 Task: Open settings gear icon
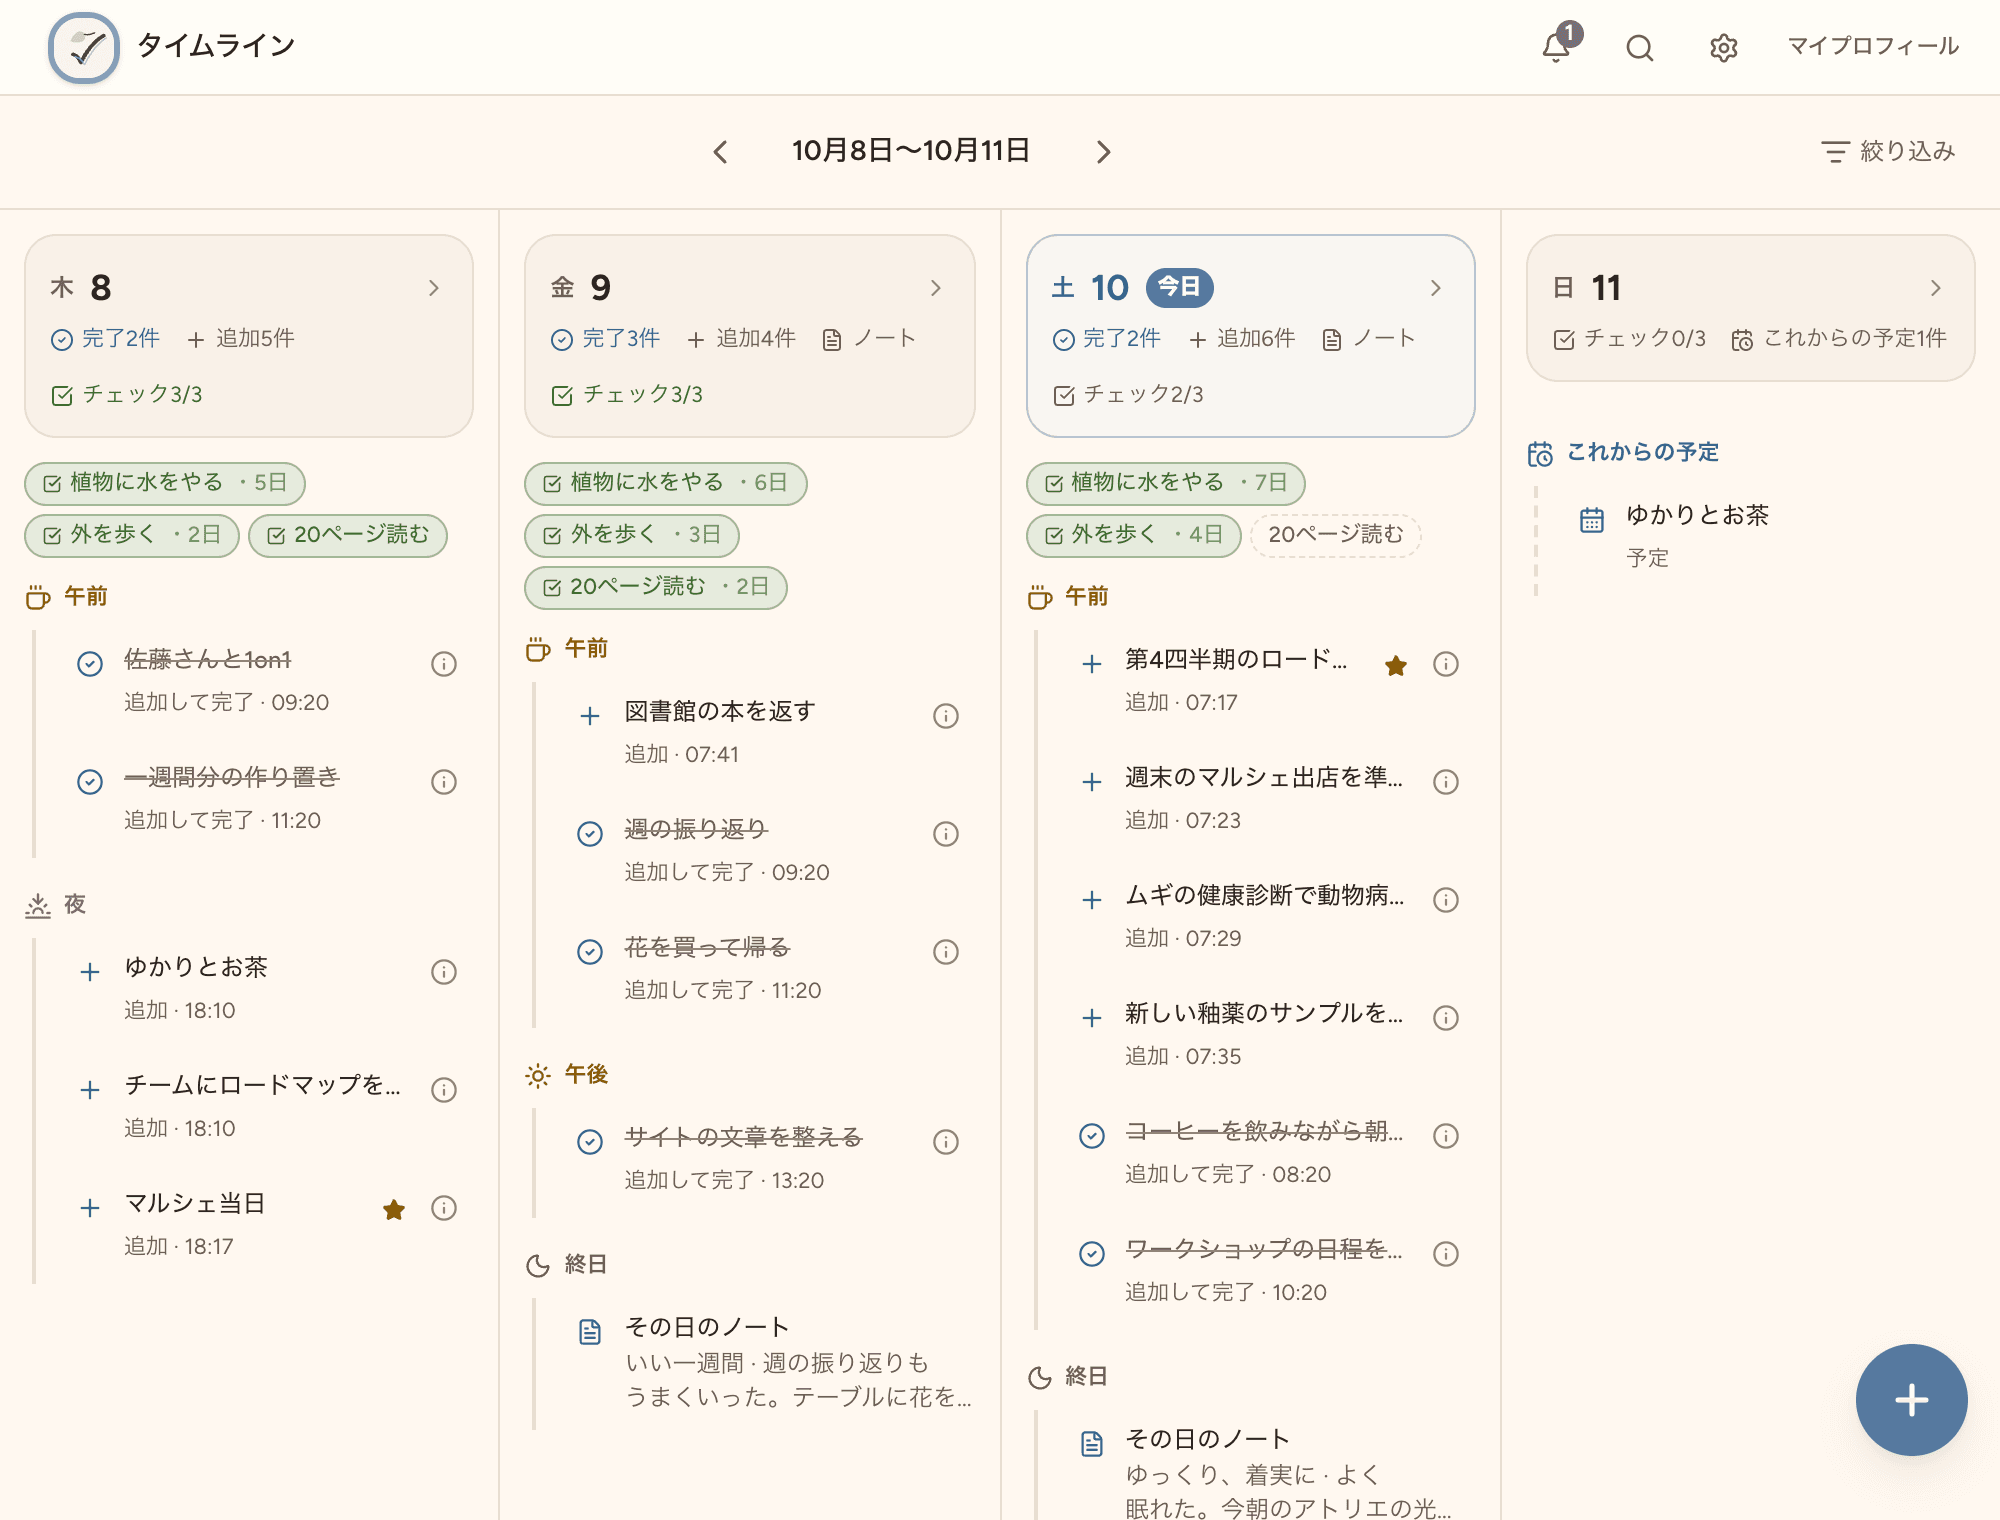pos(1723,47)
